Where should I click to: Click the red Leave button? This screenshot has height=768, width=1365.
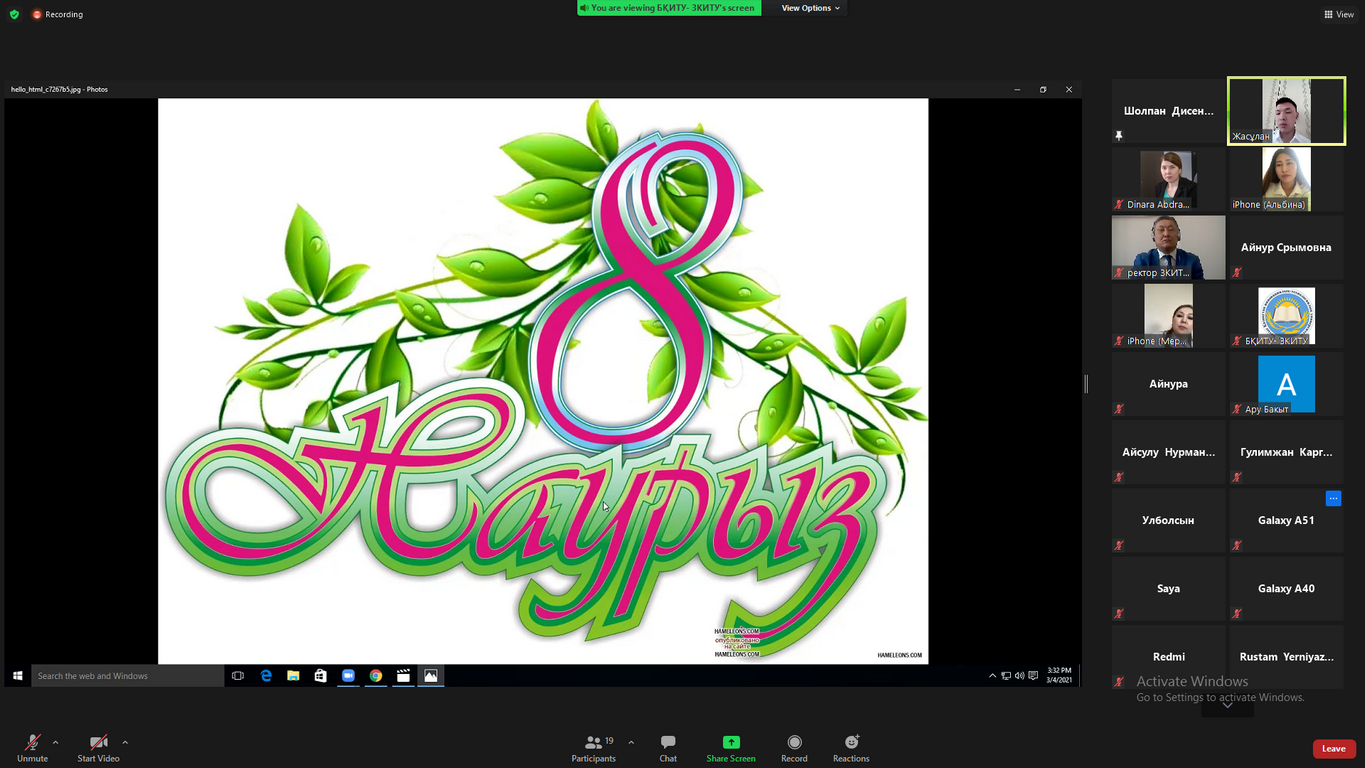coord(1333,749)
